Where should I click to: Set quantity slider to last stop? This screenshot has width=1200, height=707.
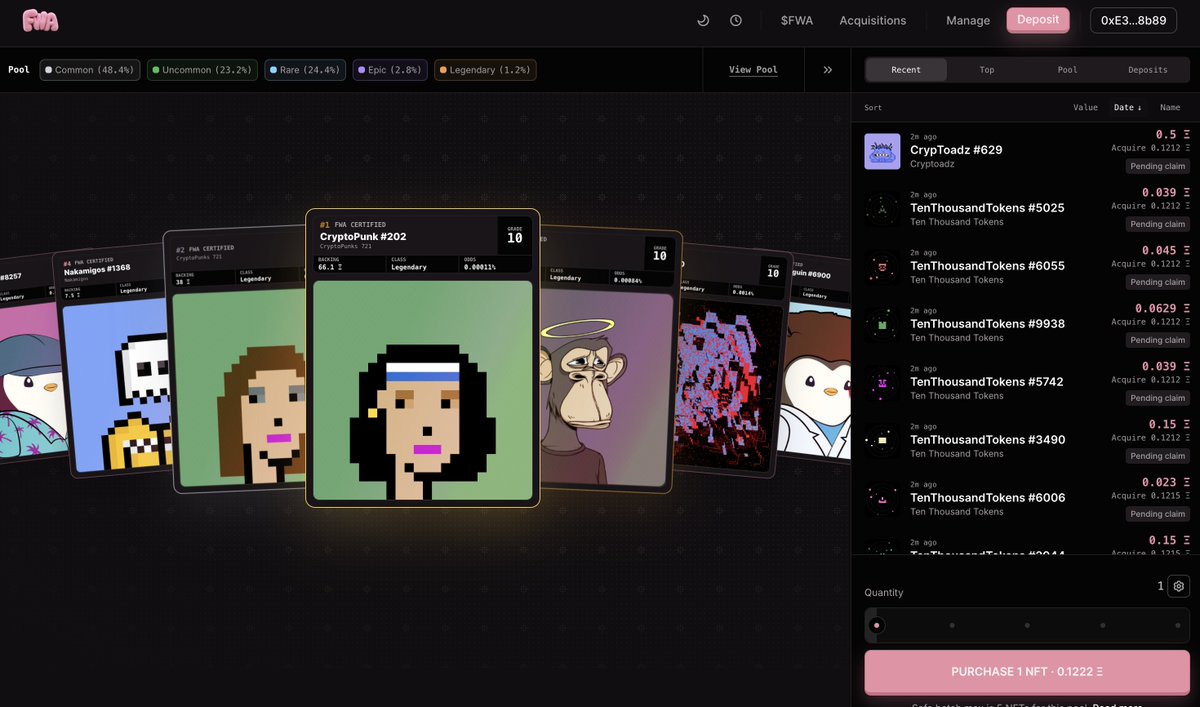pyautogui.click(x=1178, y=626)
